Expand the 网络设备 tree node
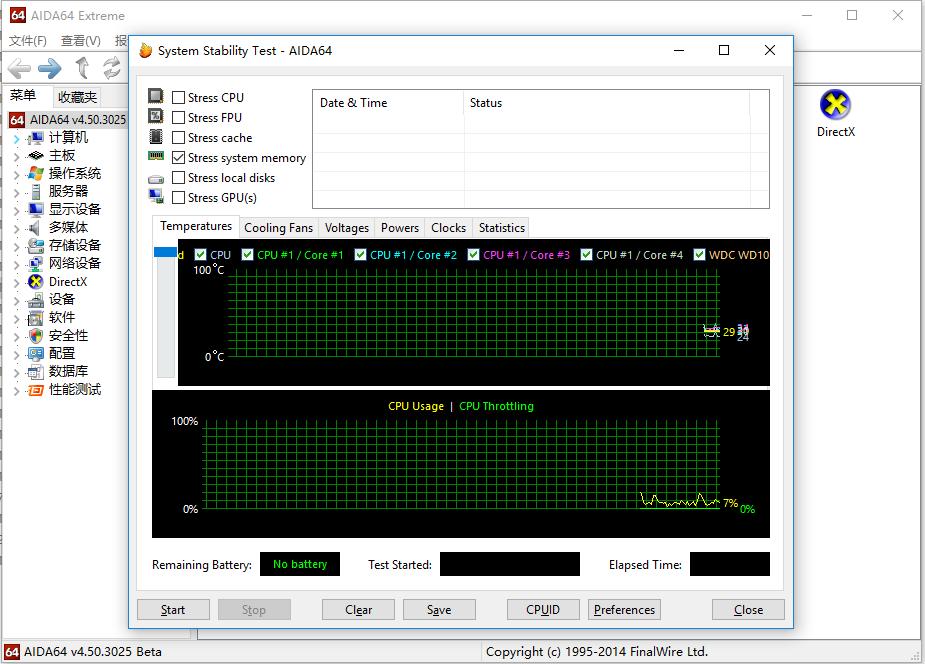This screenshot has width=925, height=664. 17,265
